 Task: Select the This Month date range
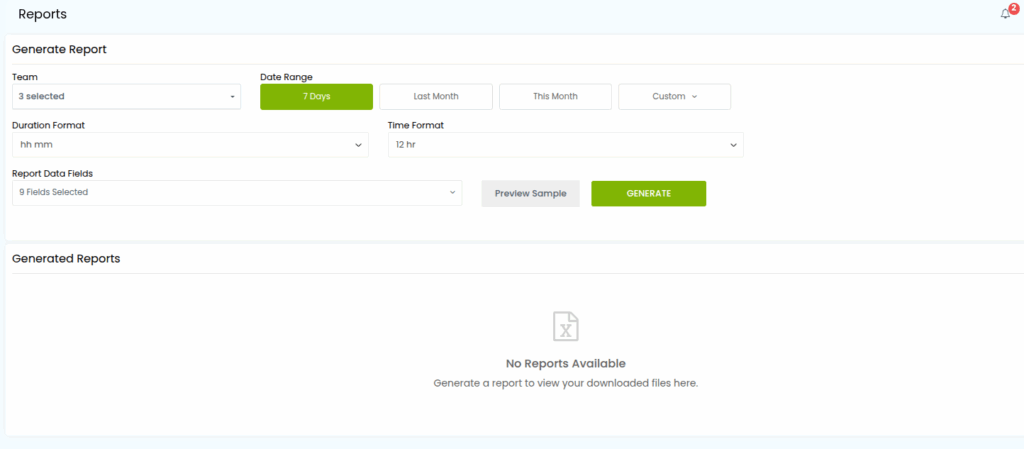(x=555, y=97)
